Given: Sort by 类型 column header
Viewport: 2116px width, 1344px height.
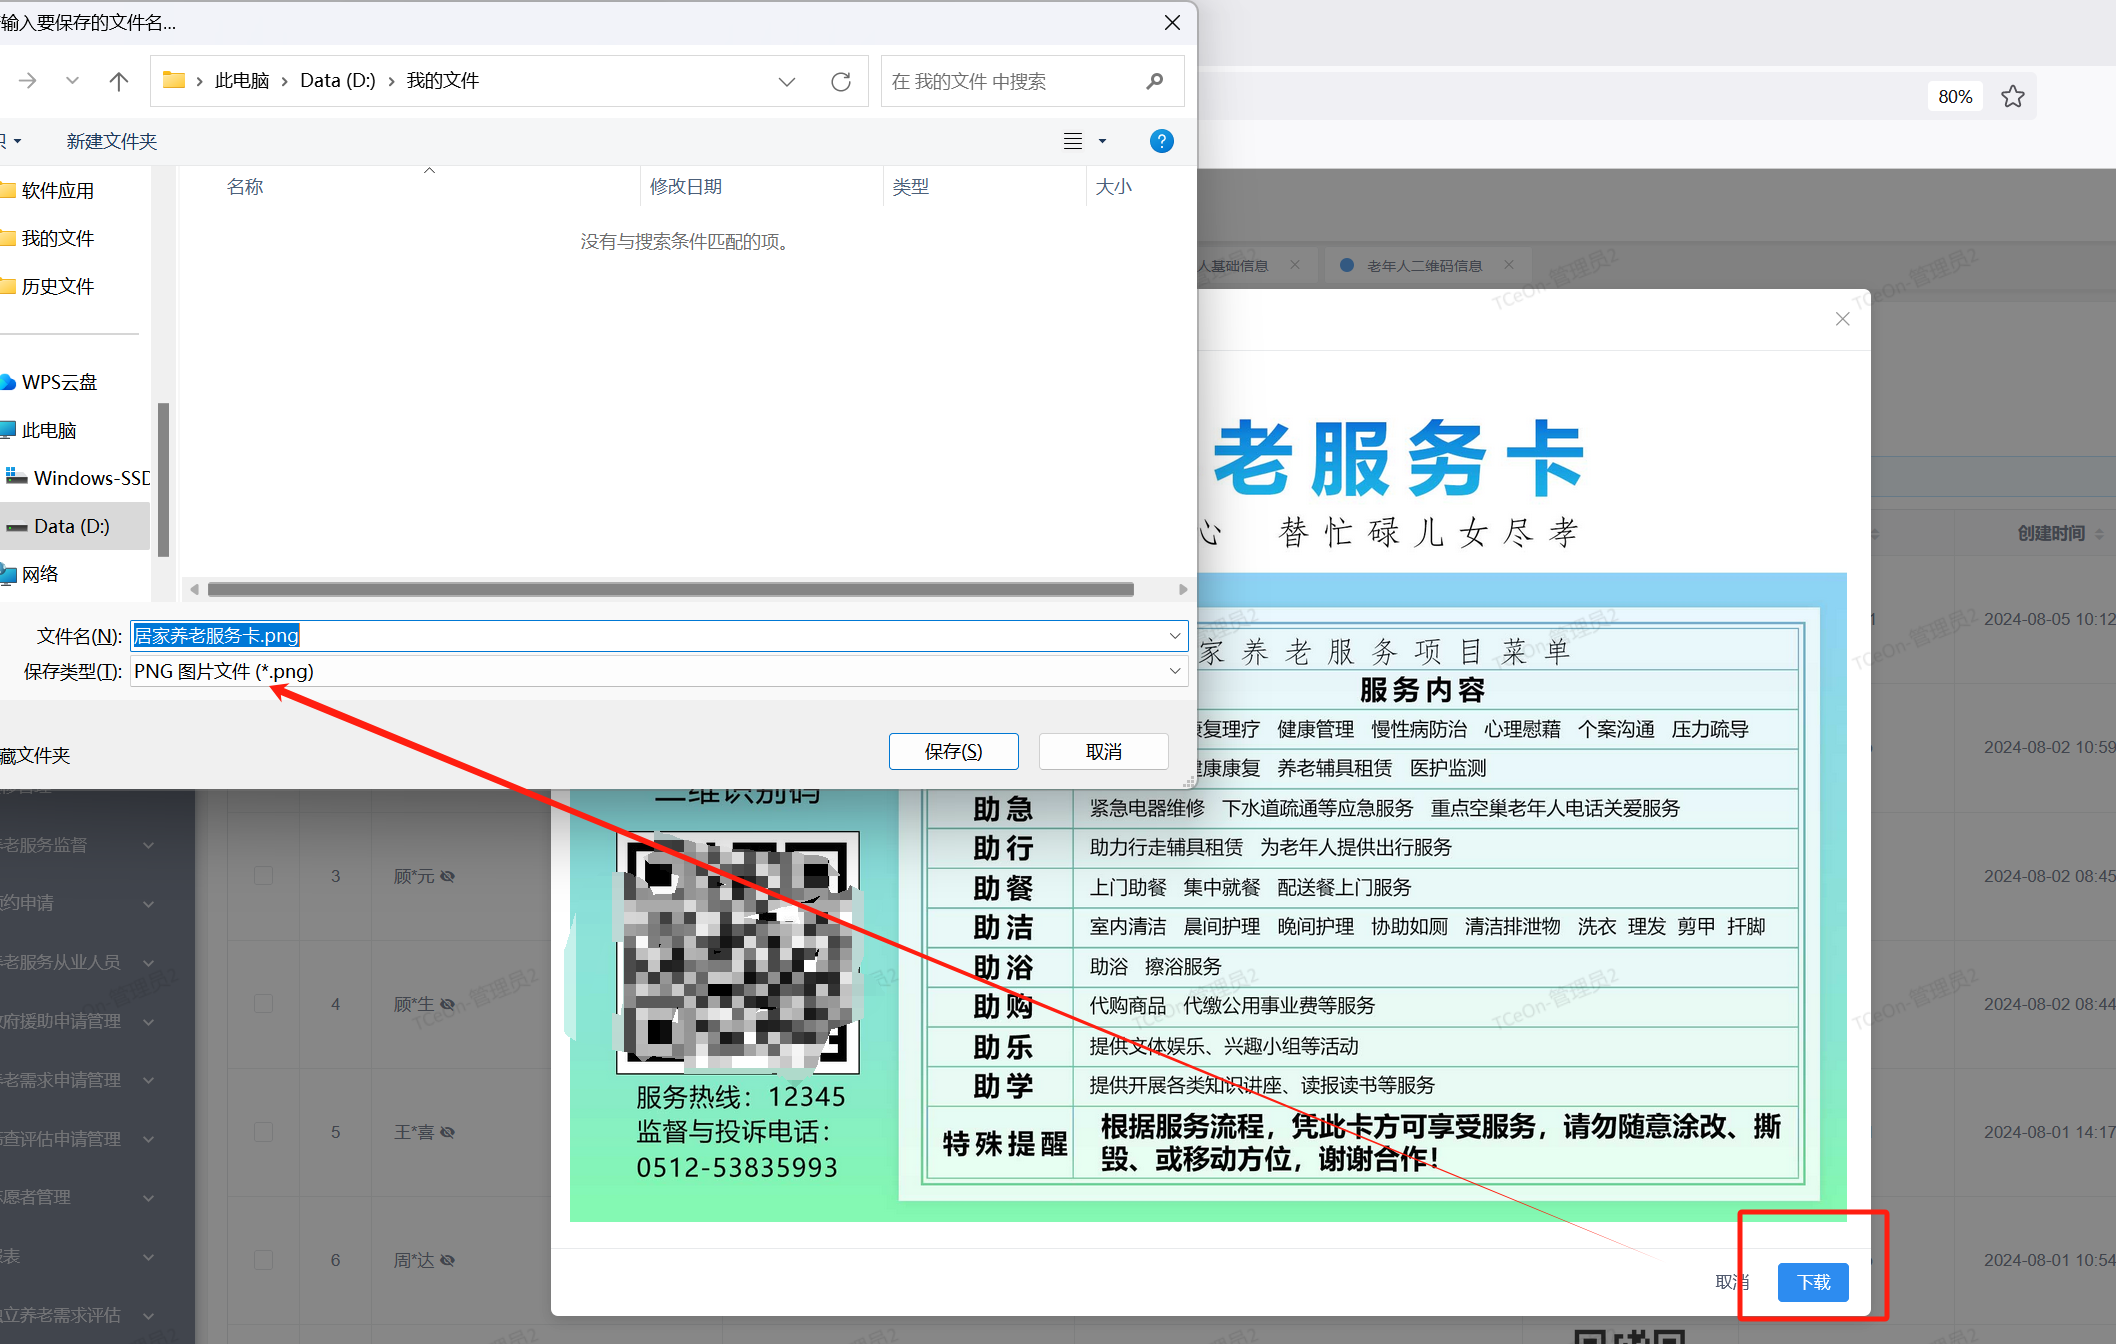Looking at the screenshot, I should click(x=910, y=187).
